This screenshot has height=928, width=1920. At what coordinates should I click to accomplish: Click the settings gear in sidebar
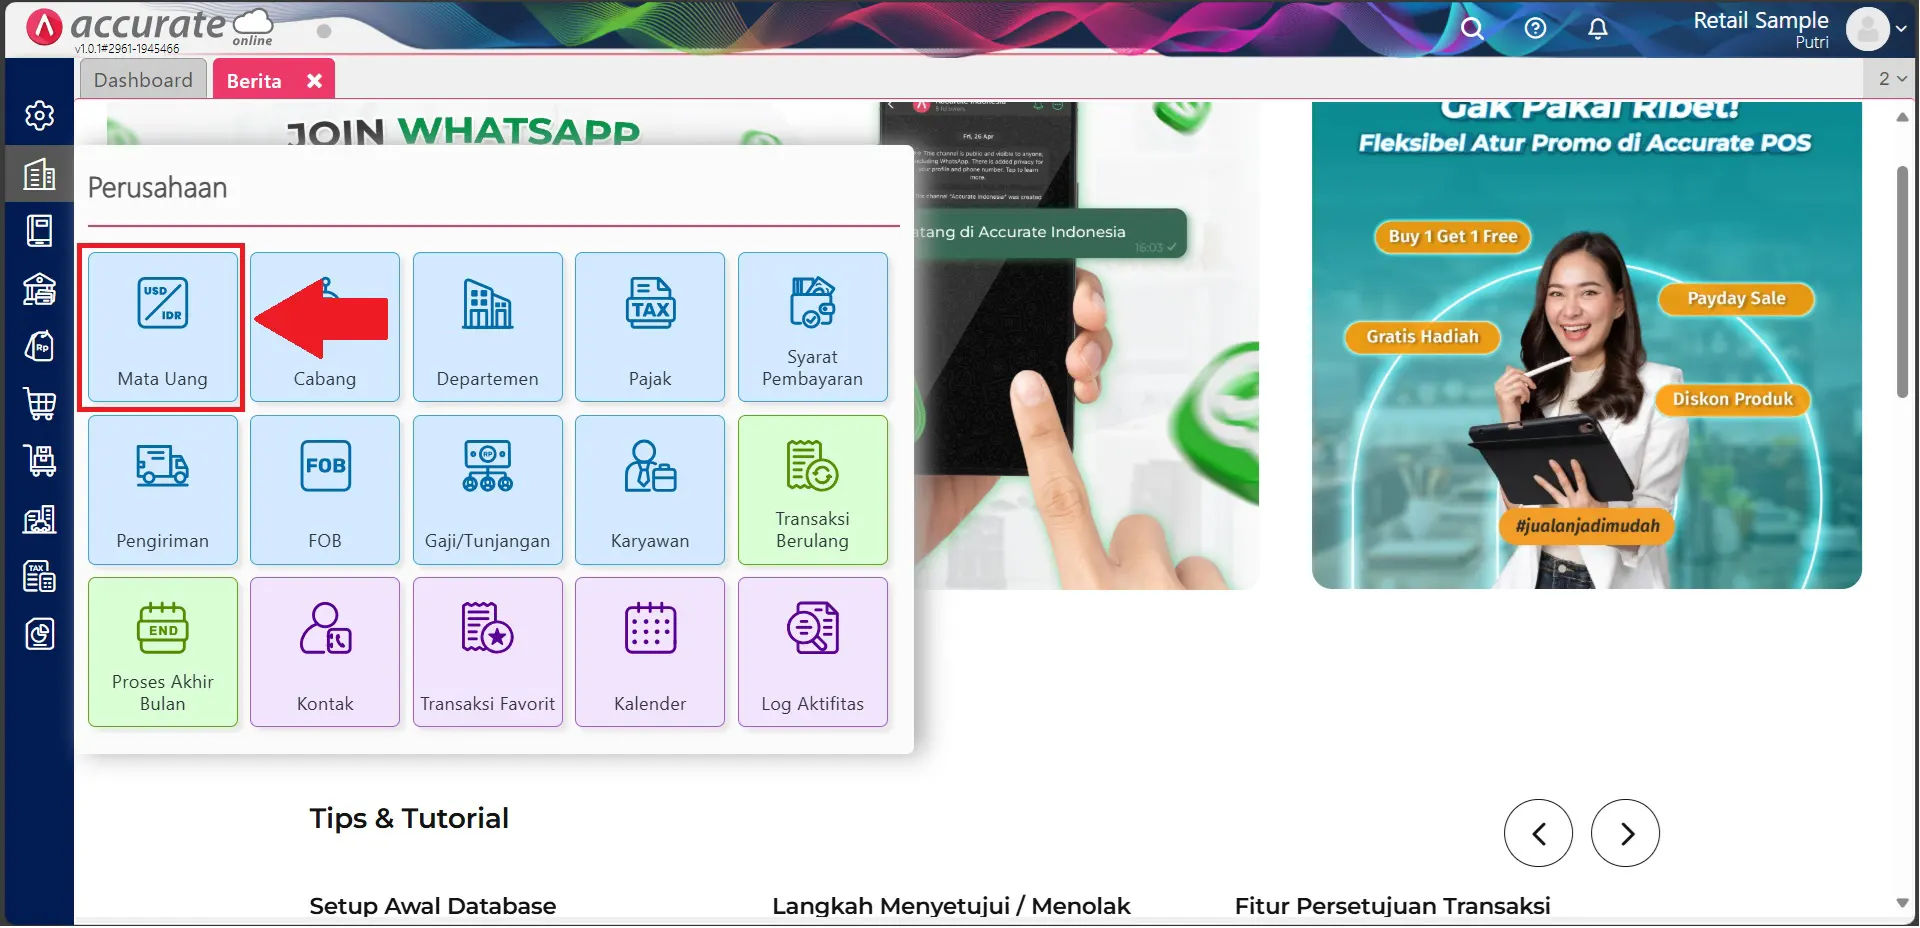(x=39, y=116)
